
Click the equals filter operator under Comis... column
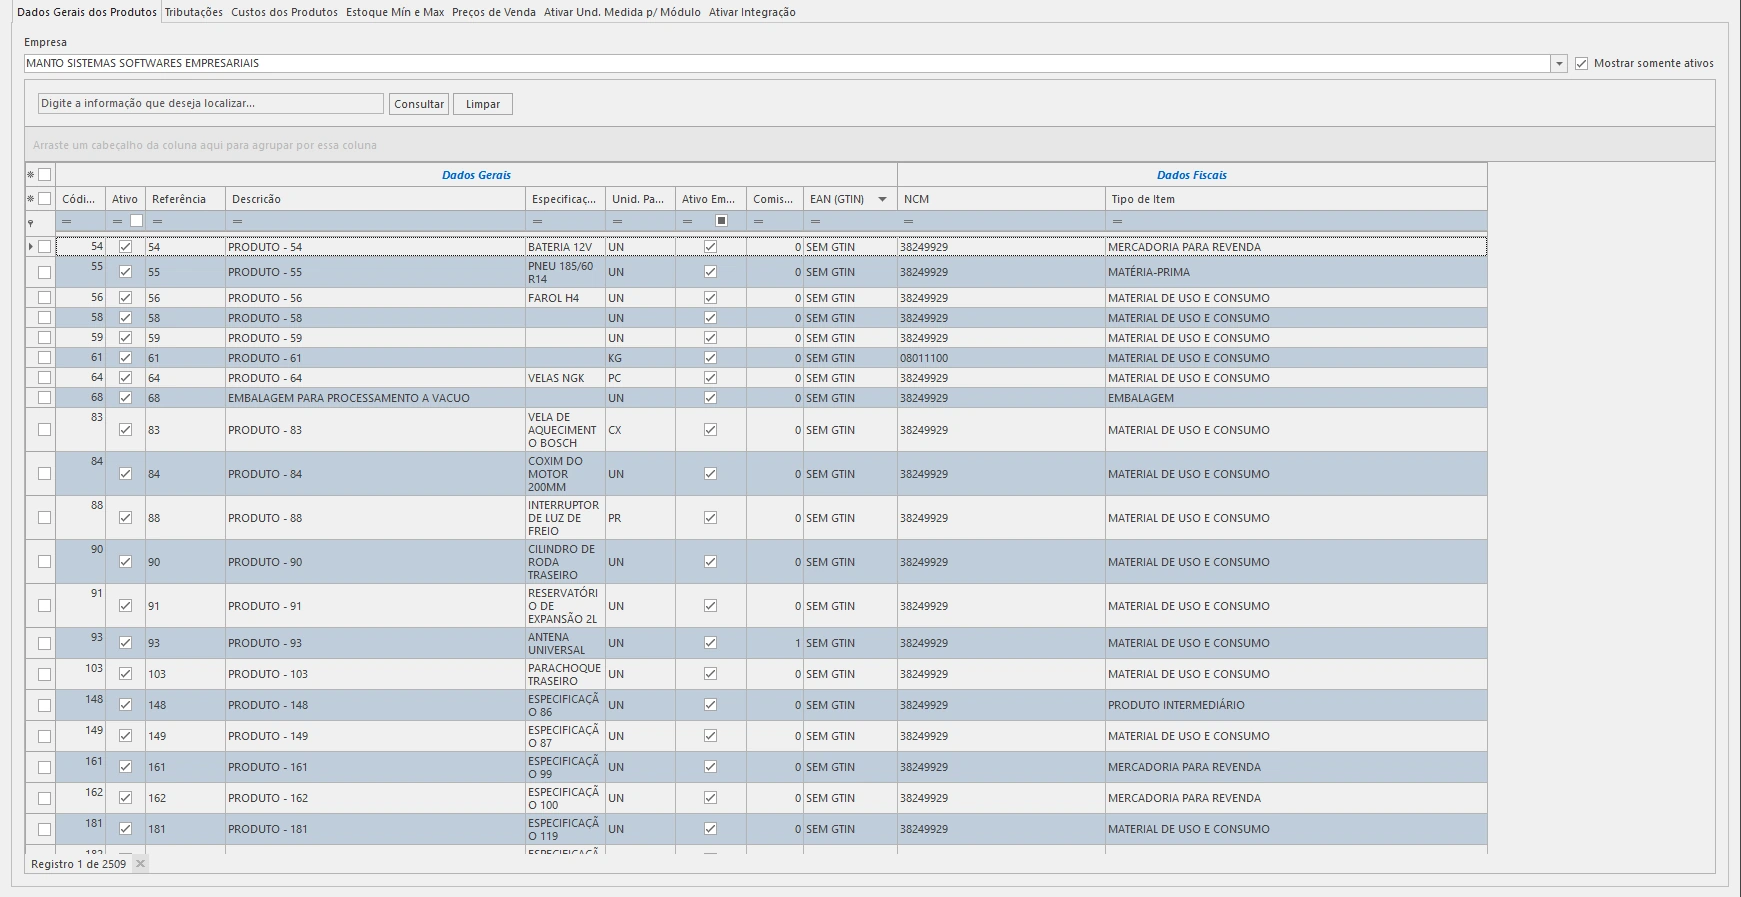pos(758,221)
